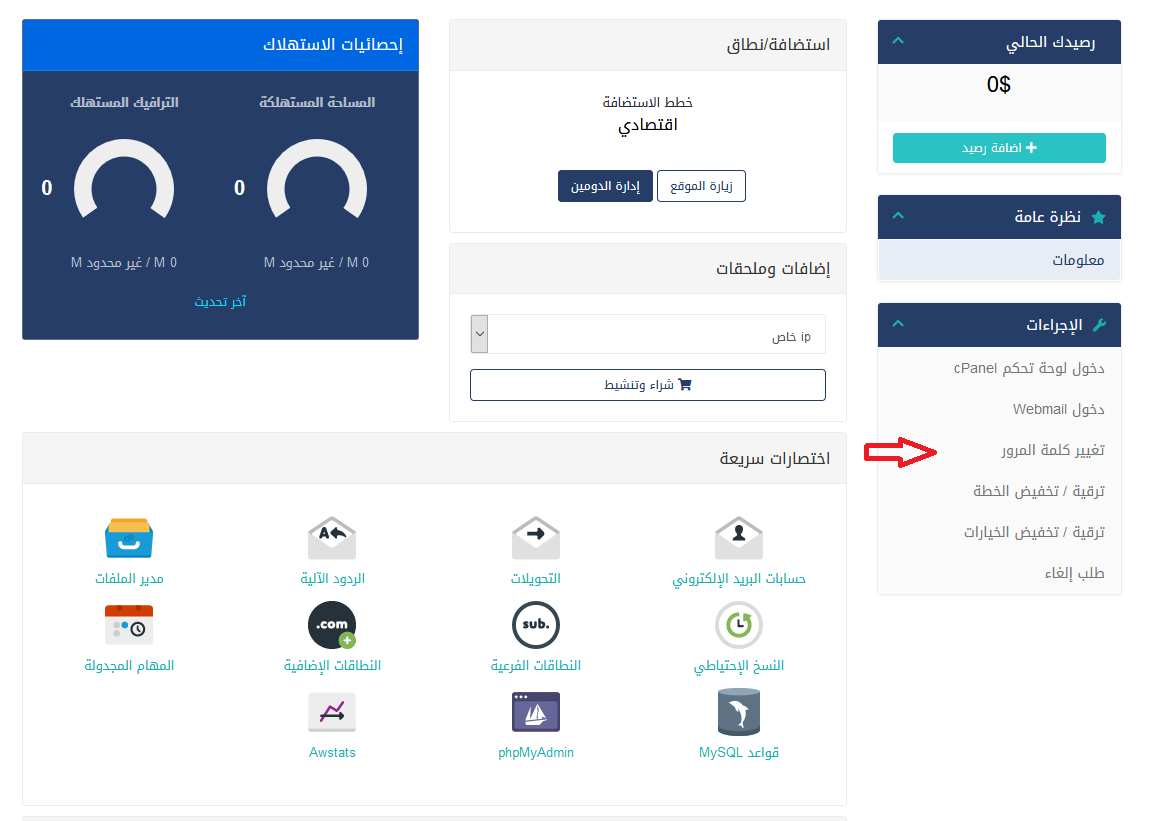Open the التحويلات forwarders envelope icon
The image size is (1159, 821).
pos(536,538)
